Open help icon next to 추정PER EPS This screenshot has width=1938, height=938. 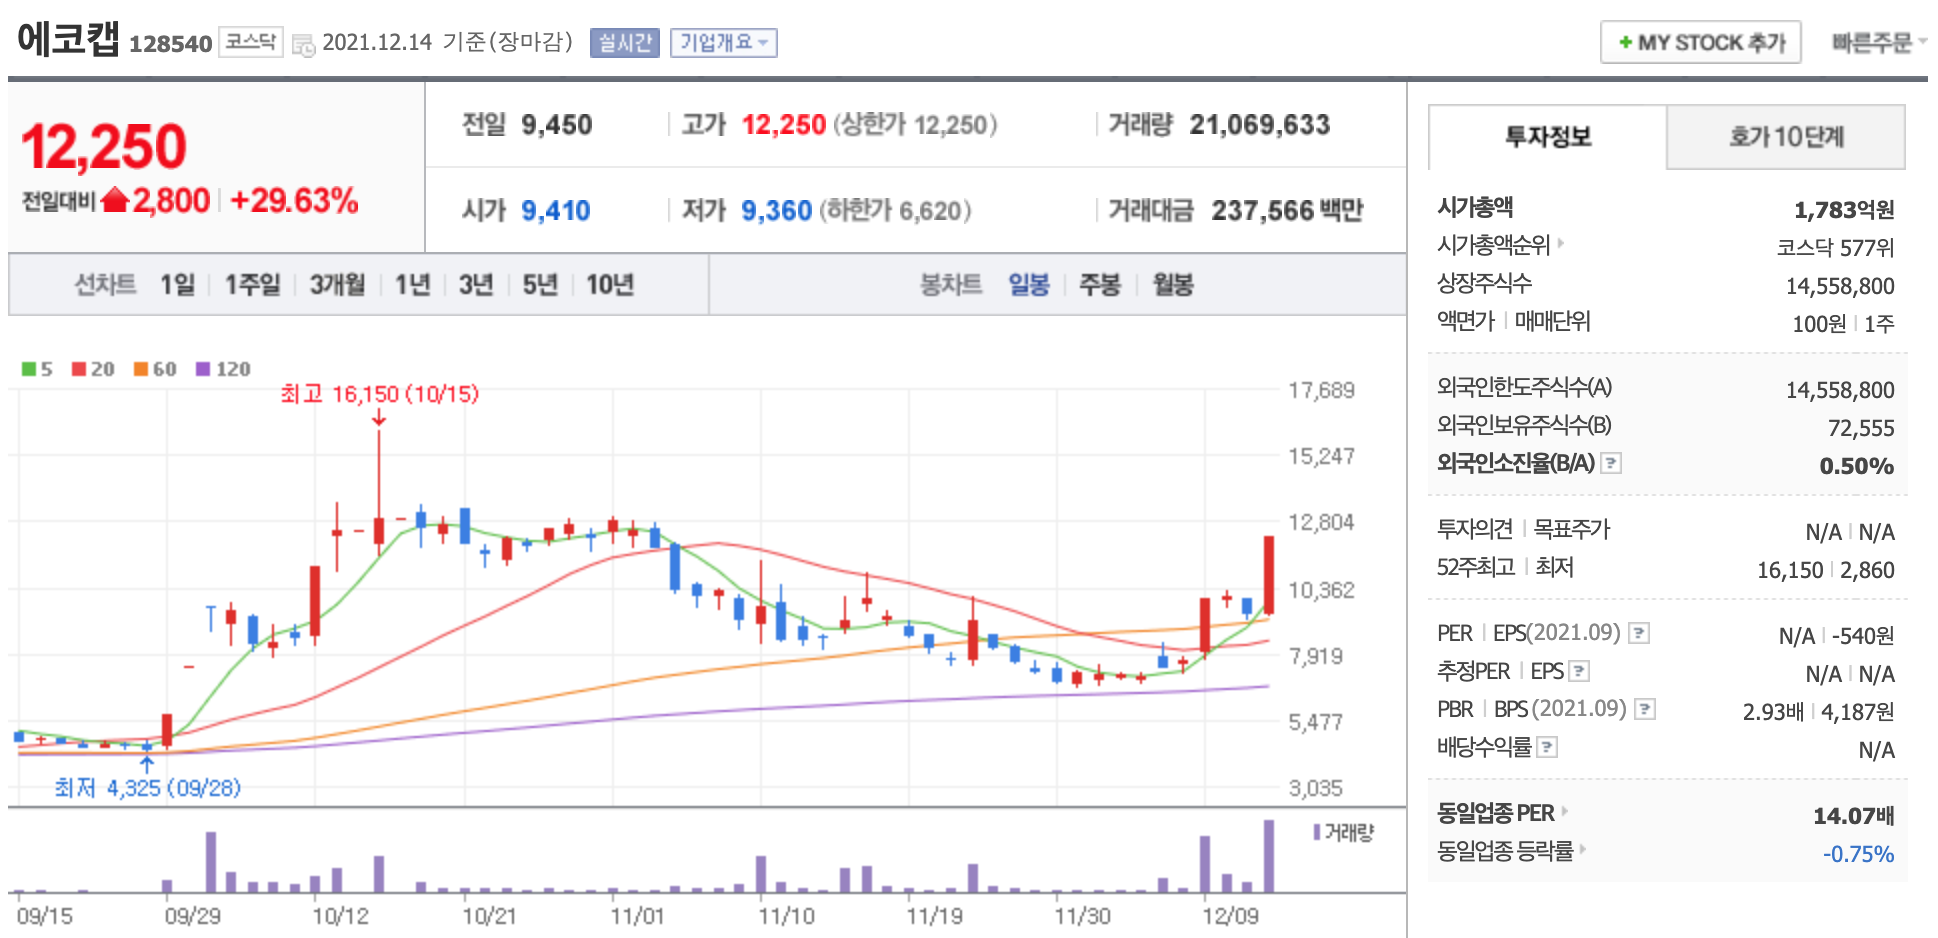tap(1579, 671)
